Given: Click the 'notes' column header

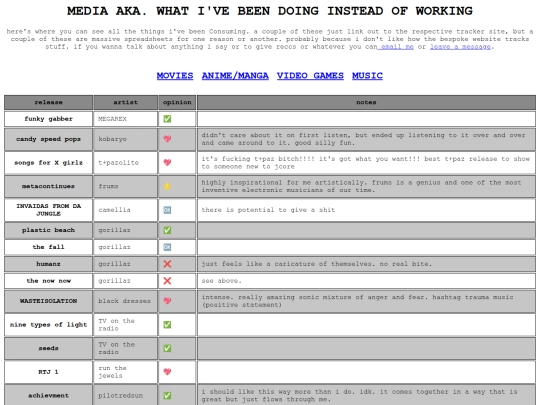Looking at the screenshot, I should point(366,102).
